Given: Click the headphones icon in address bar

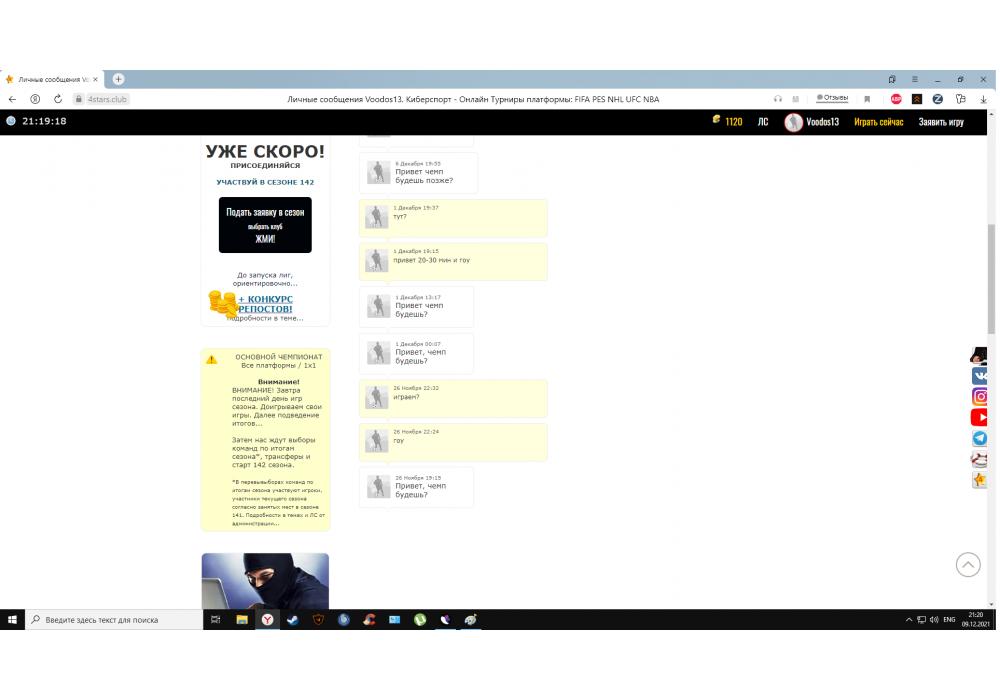Looking at the screenshot, I should (x=777, y=99).
